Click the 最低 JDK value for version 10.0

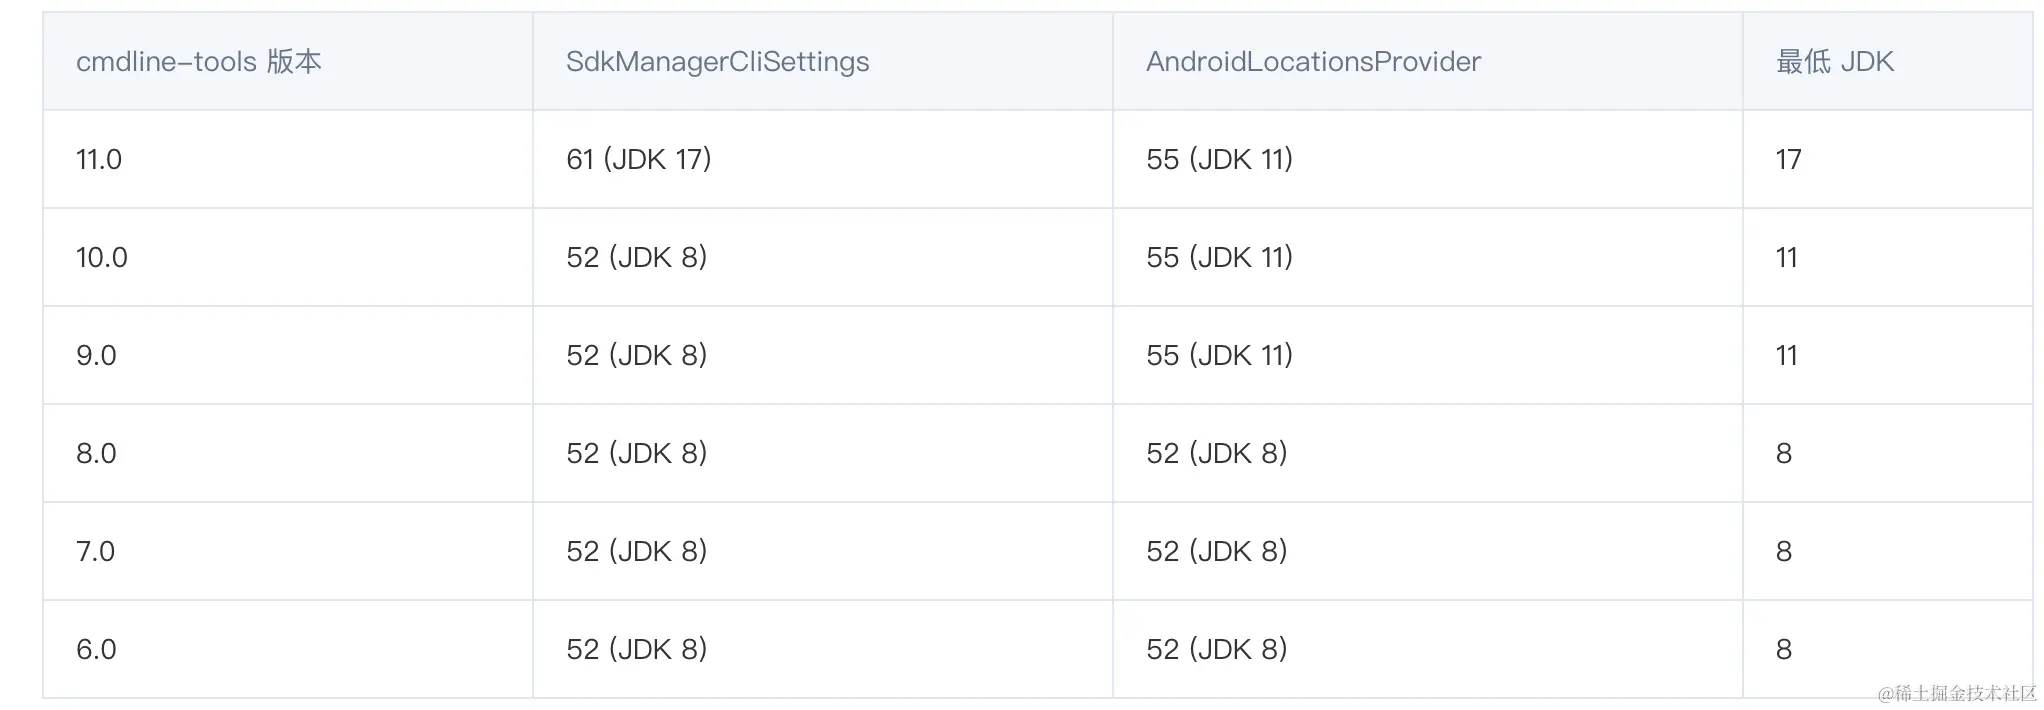tap(1786, 258)
